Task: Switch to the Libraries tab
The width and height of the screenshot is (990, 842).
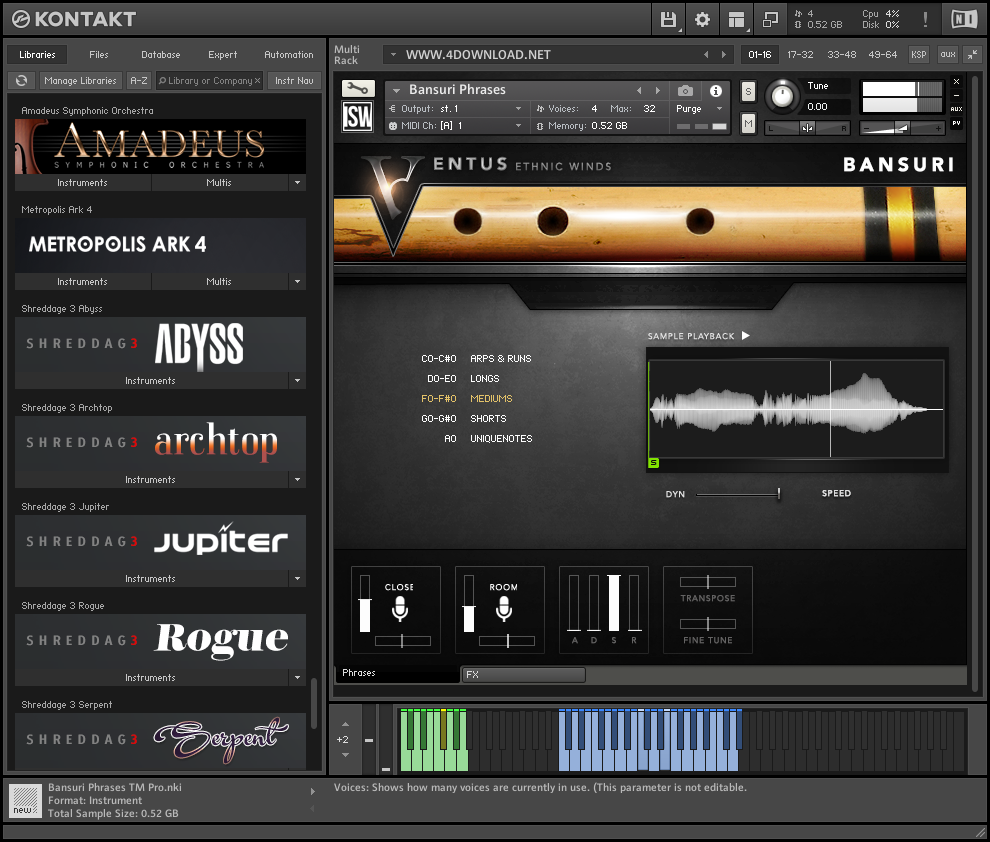Action: pyautogui.click(x=37, y=55)
